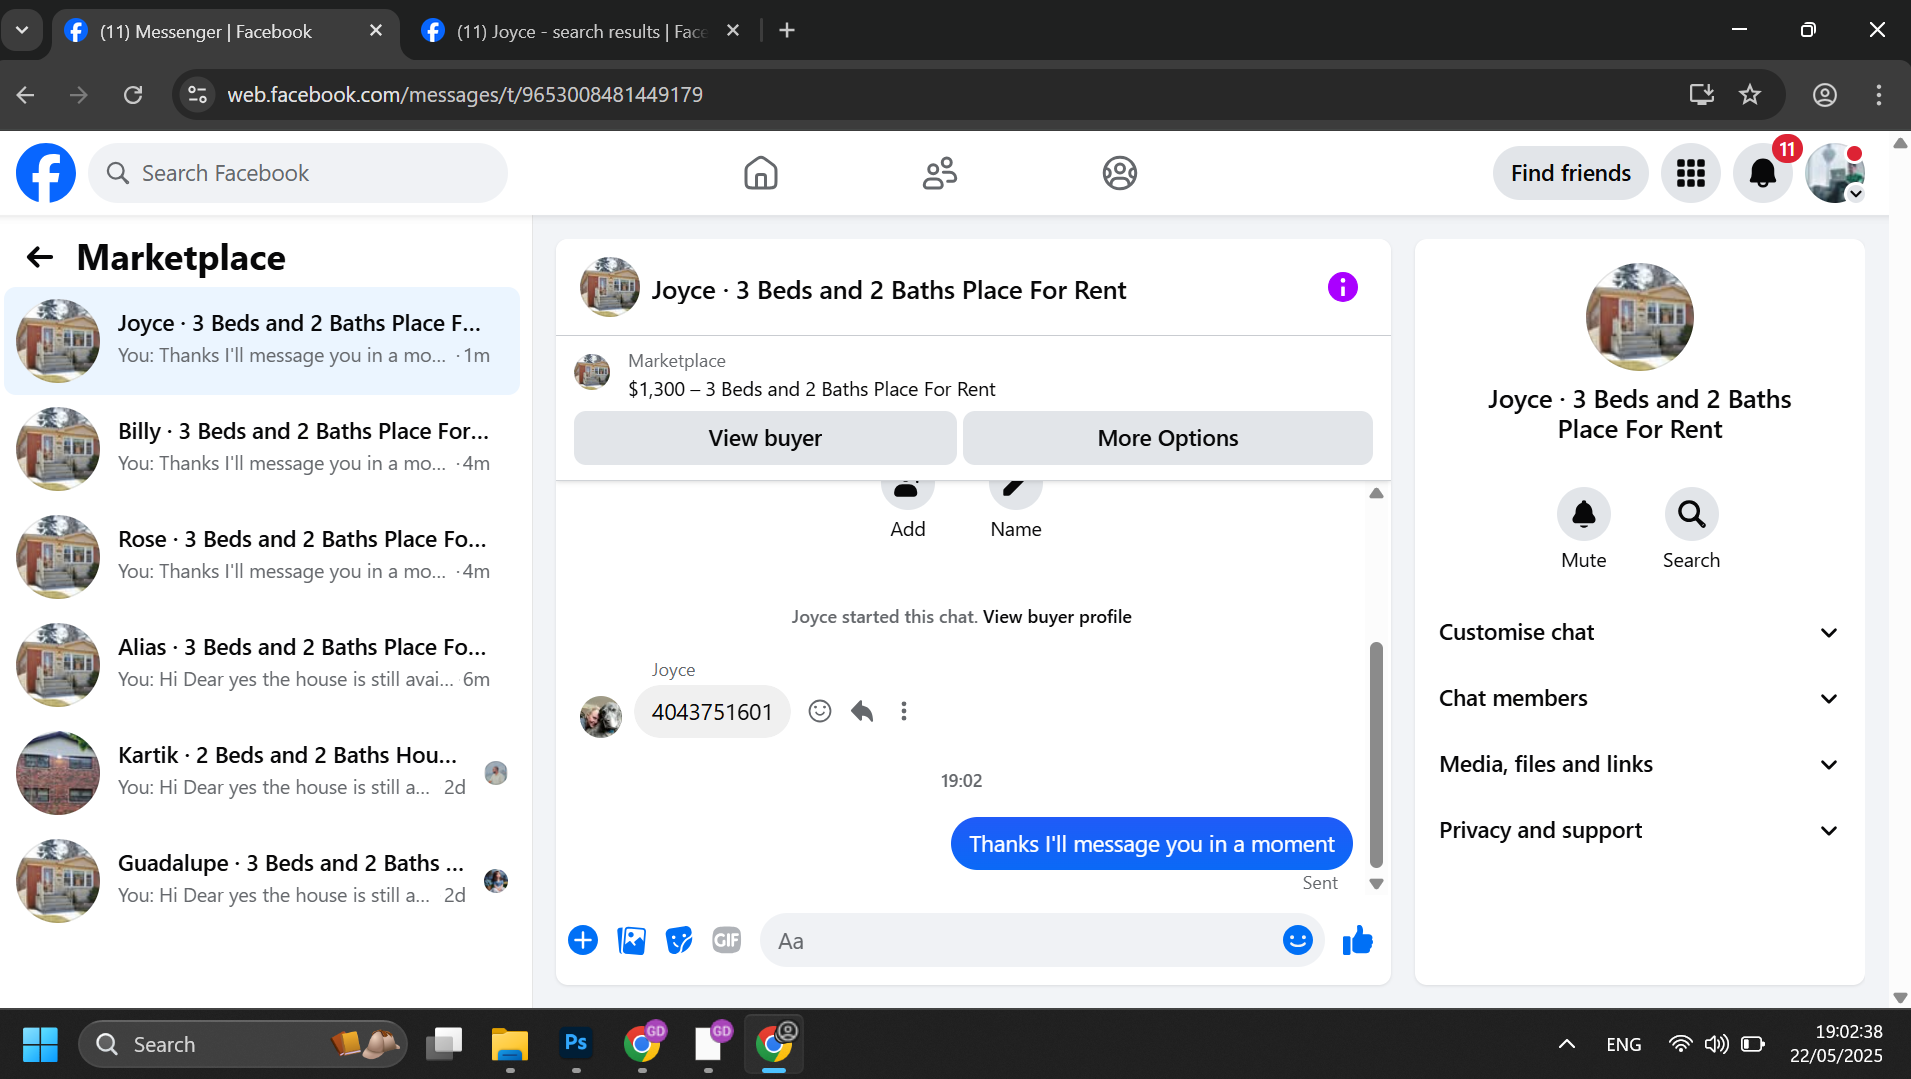
Task: Open the Facebook logo home link
Action: pos(46,173)
